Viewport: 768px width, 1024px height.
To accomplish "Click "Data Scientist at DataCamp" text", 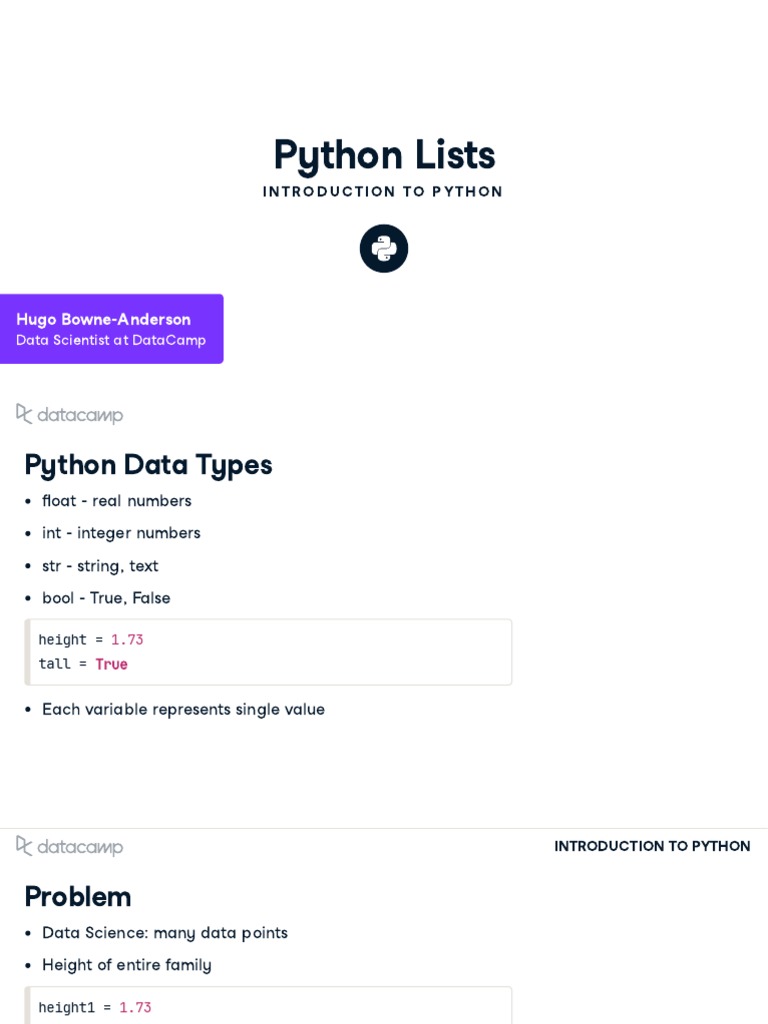I will [111, 340].
